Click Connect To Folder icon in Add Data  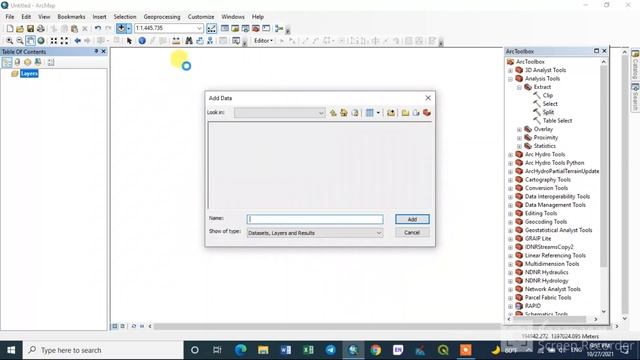(x=391, y=113)
